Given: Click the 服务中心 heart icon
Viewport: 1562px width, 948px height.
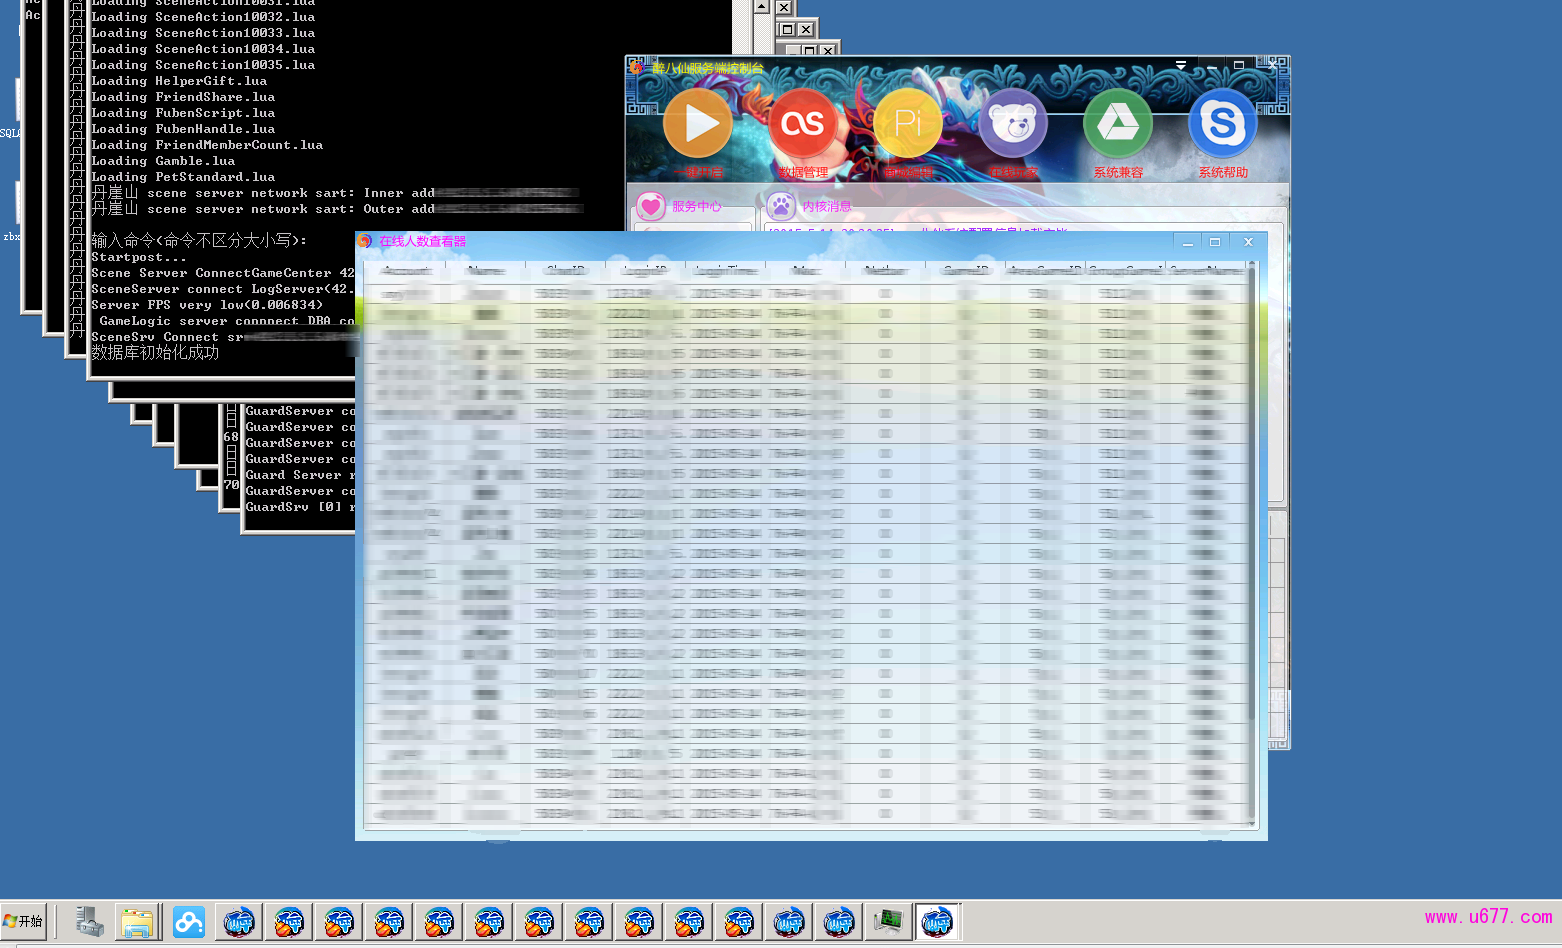Looking at the screenshot, I should 651,206.
